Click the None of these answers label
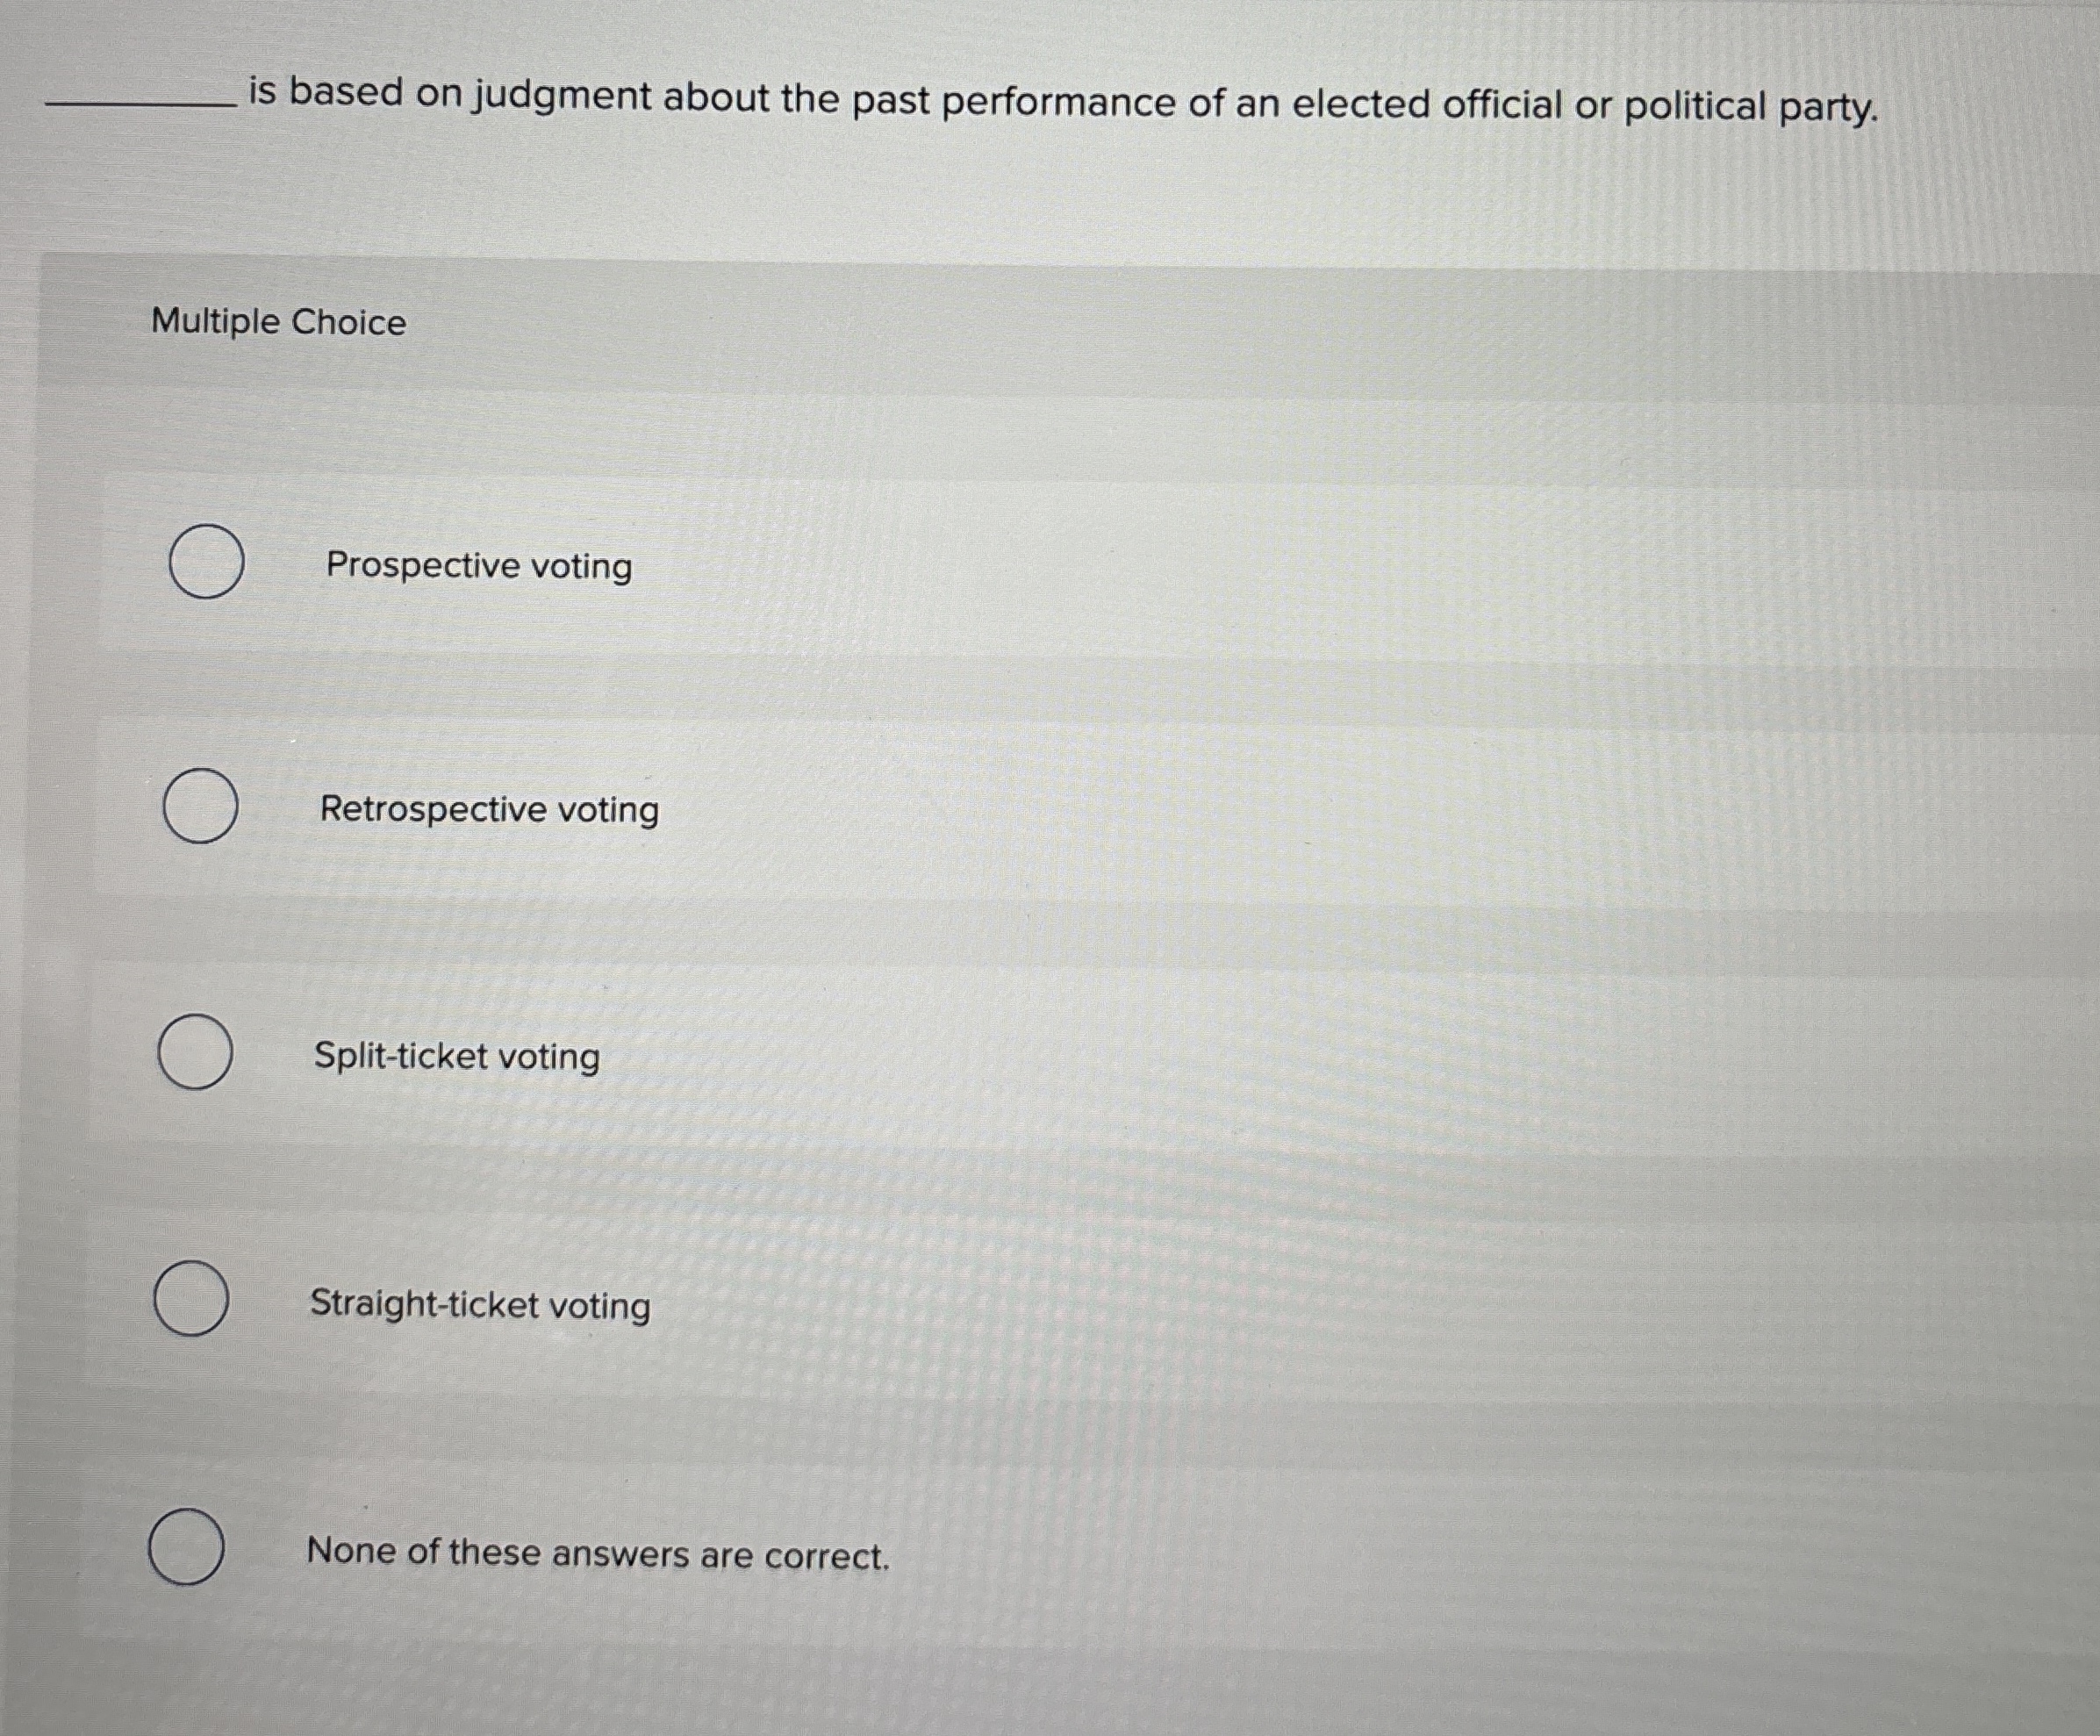This screenshot has height=1736, width=2100. coord(598,1553)
